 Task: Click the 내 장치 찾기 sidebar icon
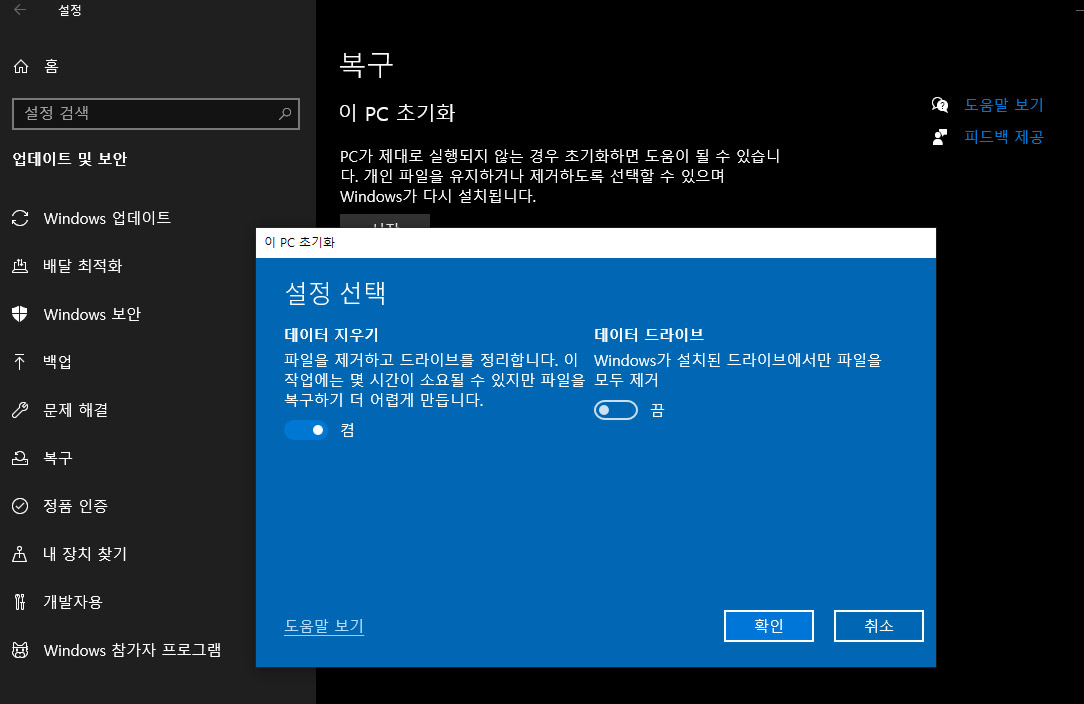coord(20,554)
